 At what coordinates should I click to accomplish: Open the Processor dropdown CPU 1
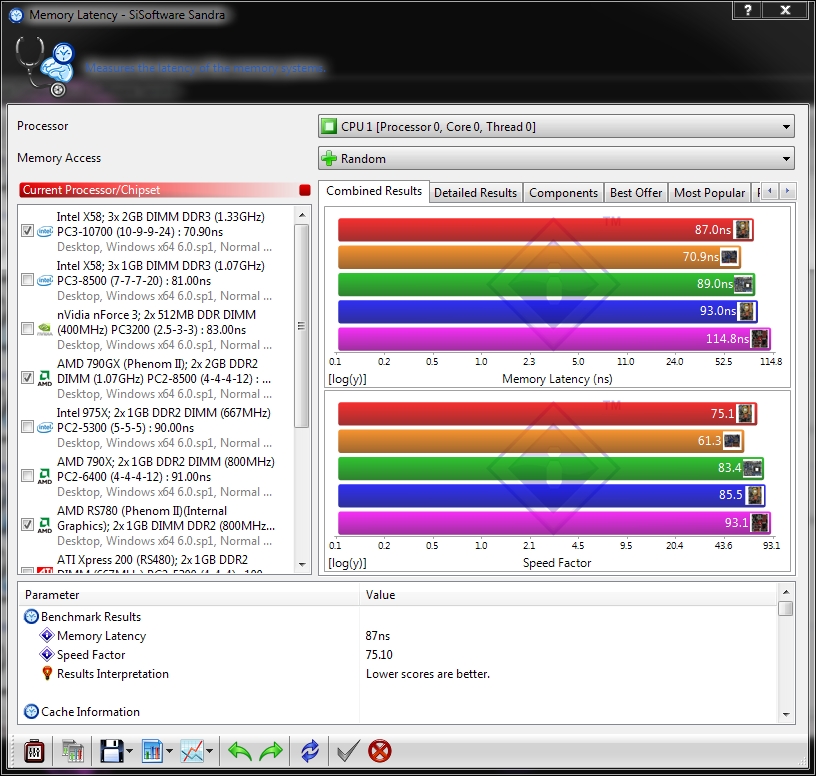point(556,126)
